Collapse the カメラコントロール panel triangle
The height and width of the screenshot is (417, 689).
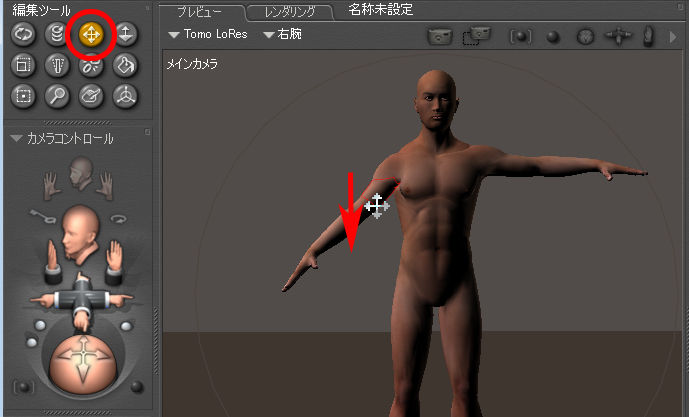tap(16, 138)
